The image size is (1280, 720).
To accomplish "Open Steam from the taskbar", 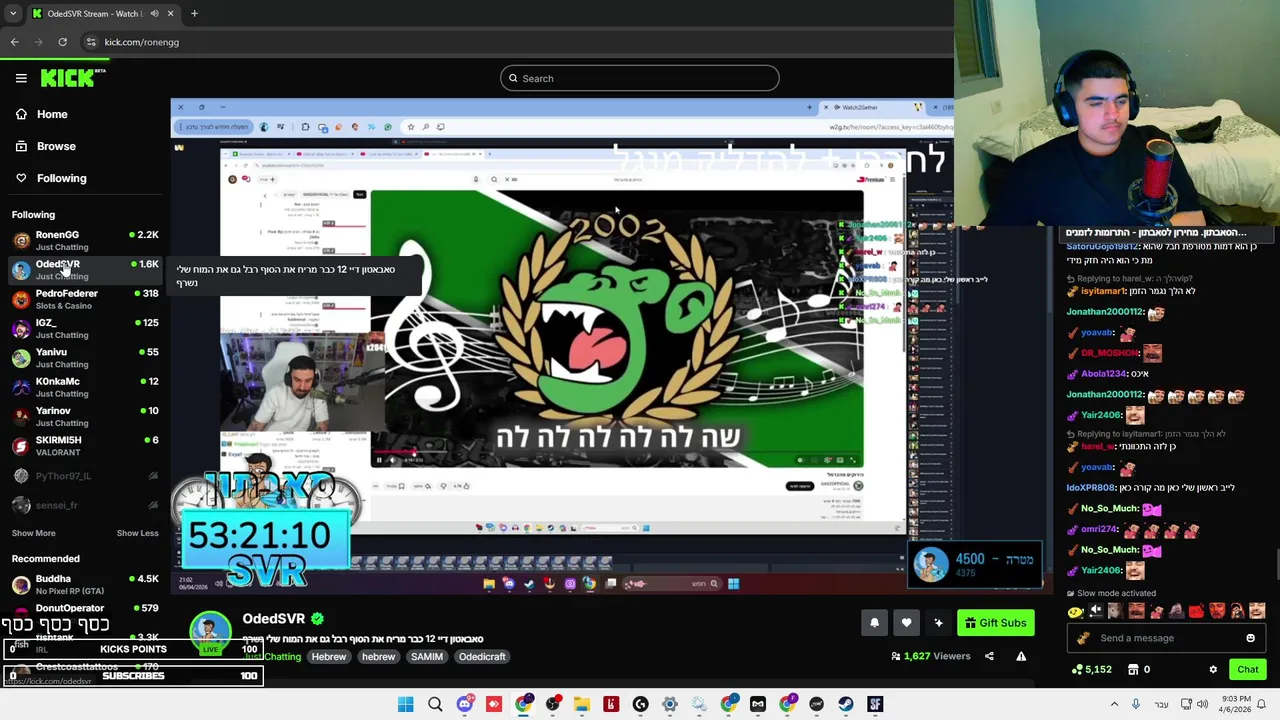I will [846, 704].
